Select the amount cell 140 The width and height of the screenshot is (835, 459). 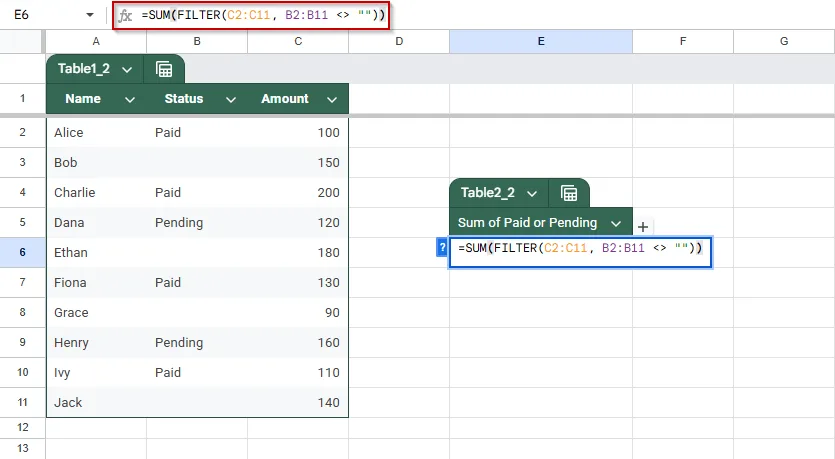[x=298, y=403]
